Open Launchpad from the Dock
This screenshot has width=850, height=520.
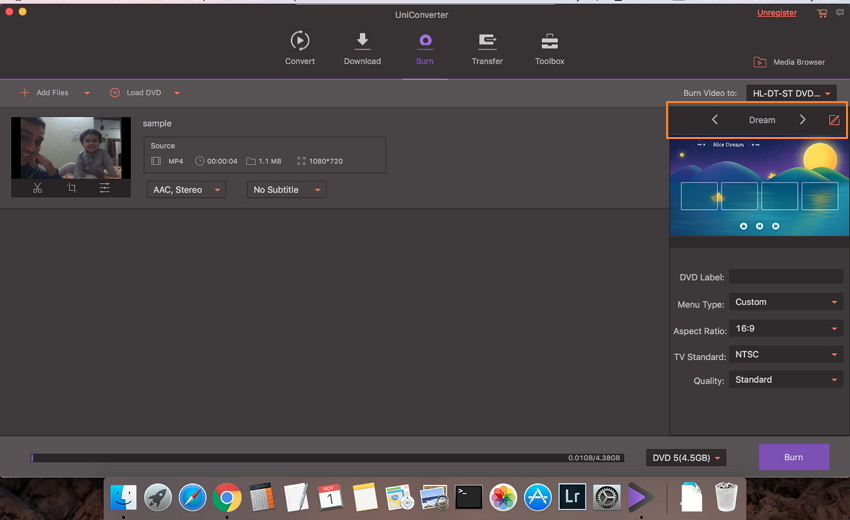click(158, 497)
